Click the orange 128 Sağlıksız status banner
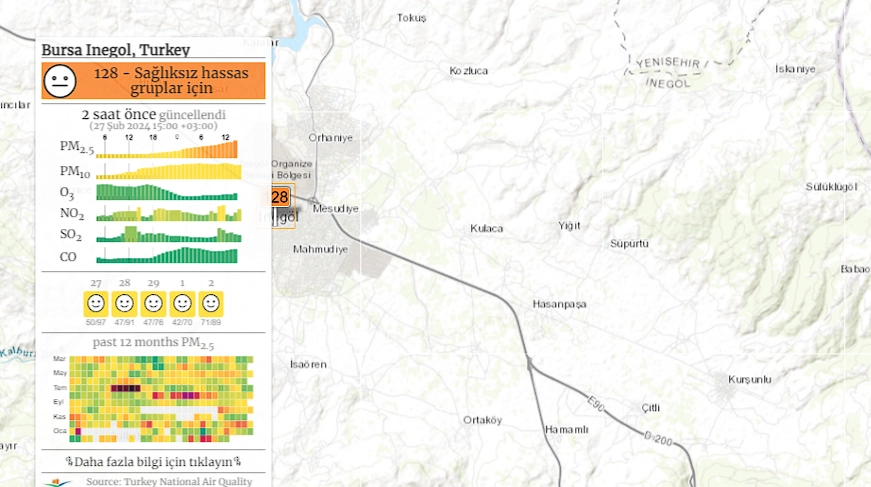The image size is (871, 487). pos(170,81)
